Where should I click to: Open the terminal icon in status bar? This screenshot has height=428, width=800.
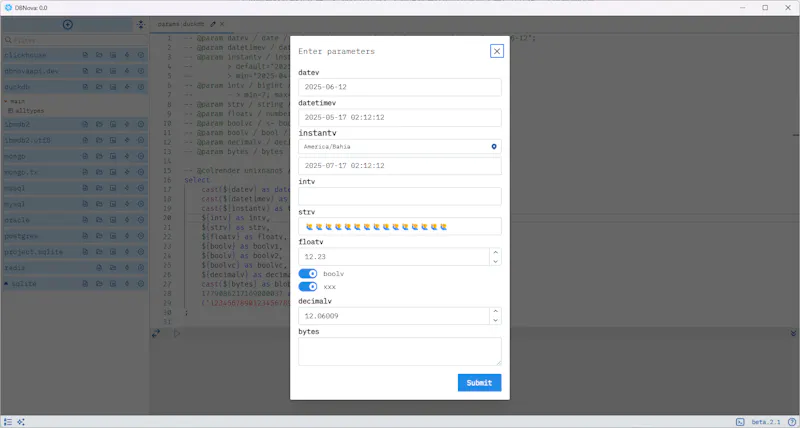click(x=740, y=422)
